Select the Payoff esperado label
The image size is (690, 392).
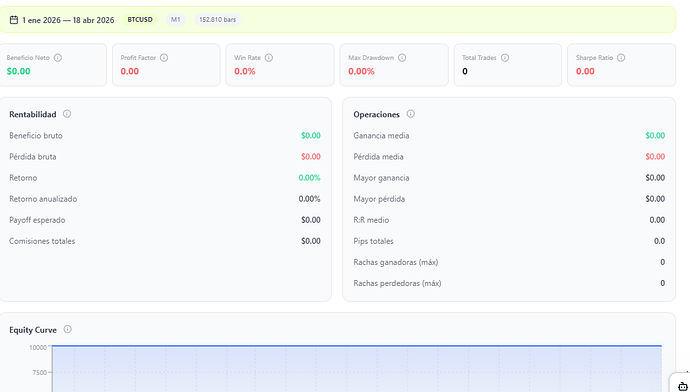coord(37,220)
